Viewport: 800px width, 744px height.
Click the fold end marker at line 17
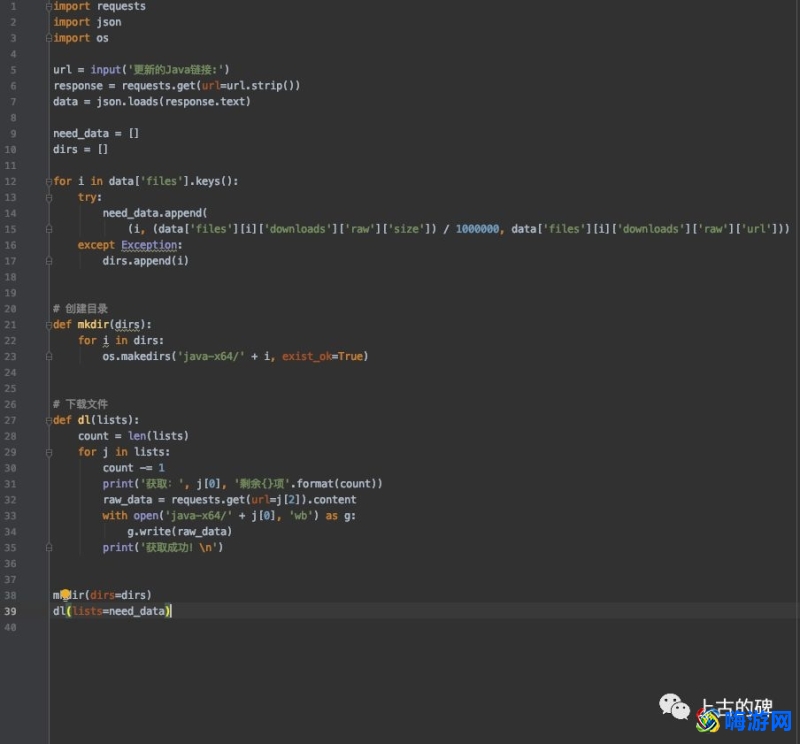click(49, 261)
